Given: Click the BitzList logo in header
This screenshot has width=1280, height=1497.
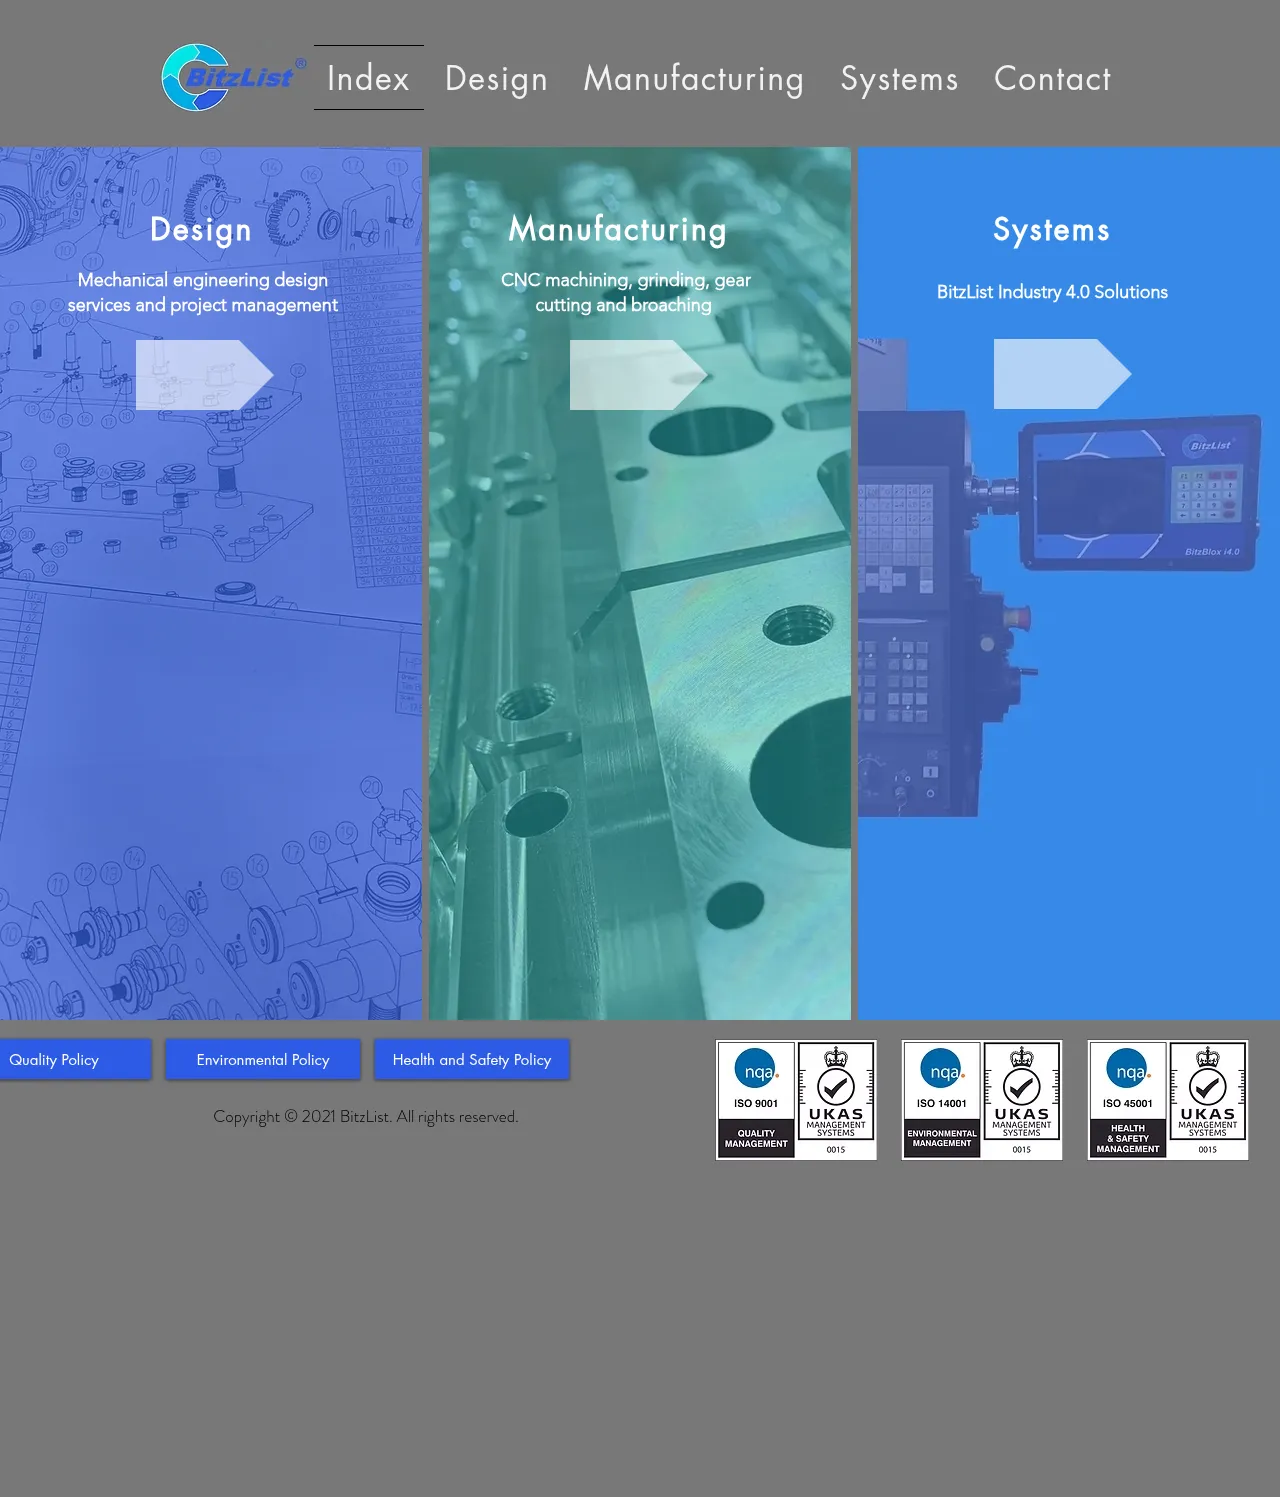Looking at the screenshot, I should pos(232,77).
